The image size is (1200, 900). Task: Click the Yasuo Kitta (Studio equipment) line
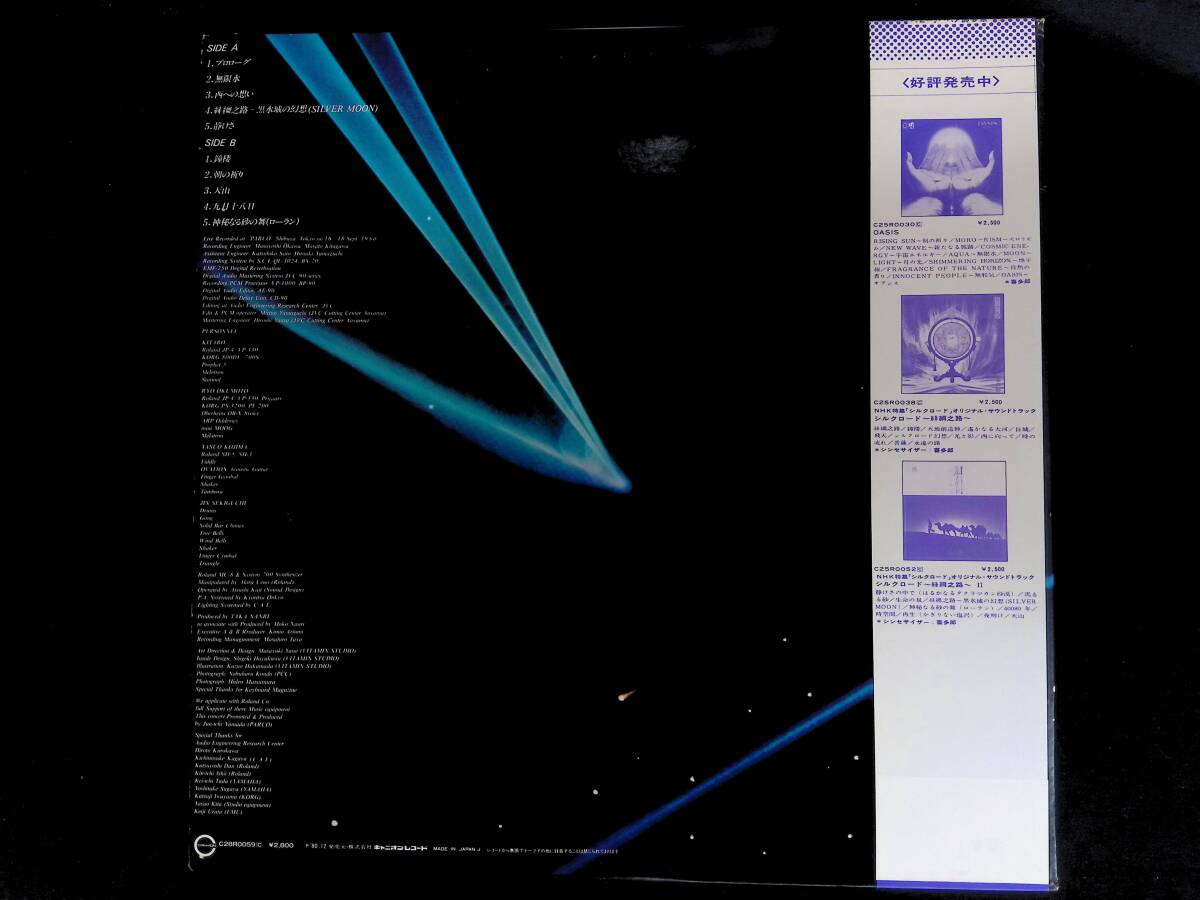[x=232, y=805]
